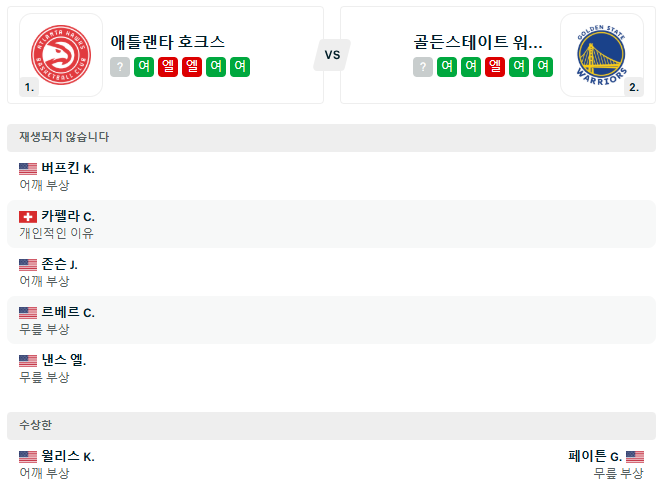Click the Hawks' gray question mark badge
The image size is (658, 493).
120,67
